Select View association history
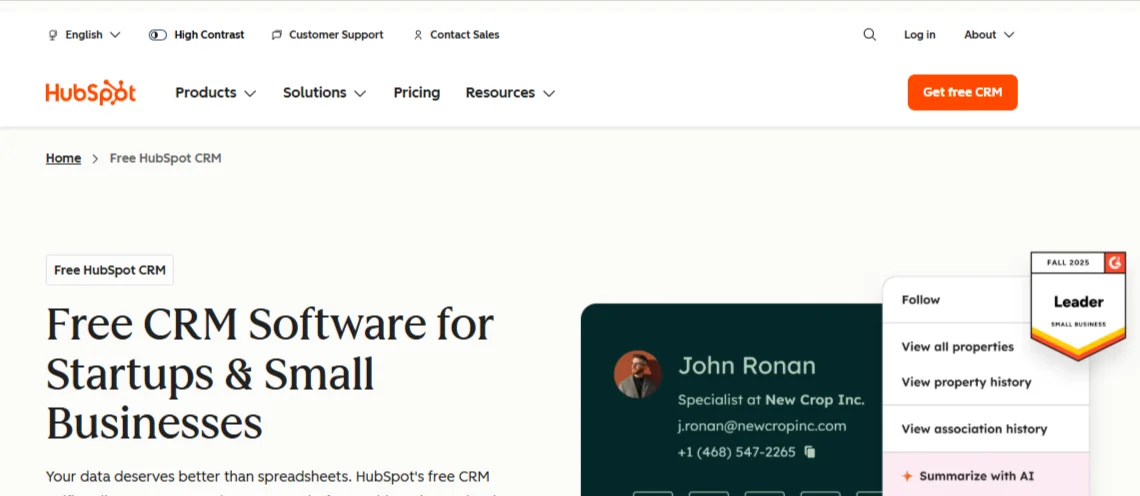Screen dimensions: 1140x496 (974, 429)
